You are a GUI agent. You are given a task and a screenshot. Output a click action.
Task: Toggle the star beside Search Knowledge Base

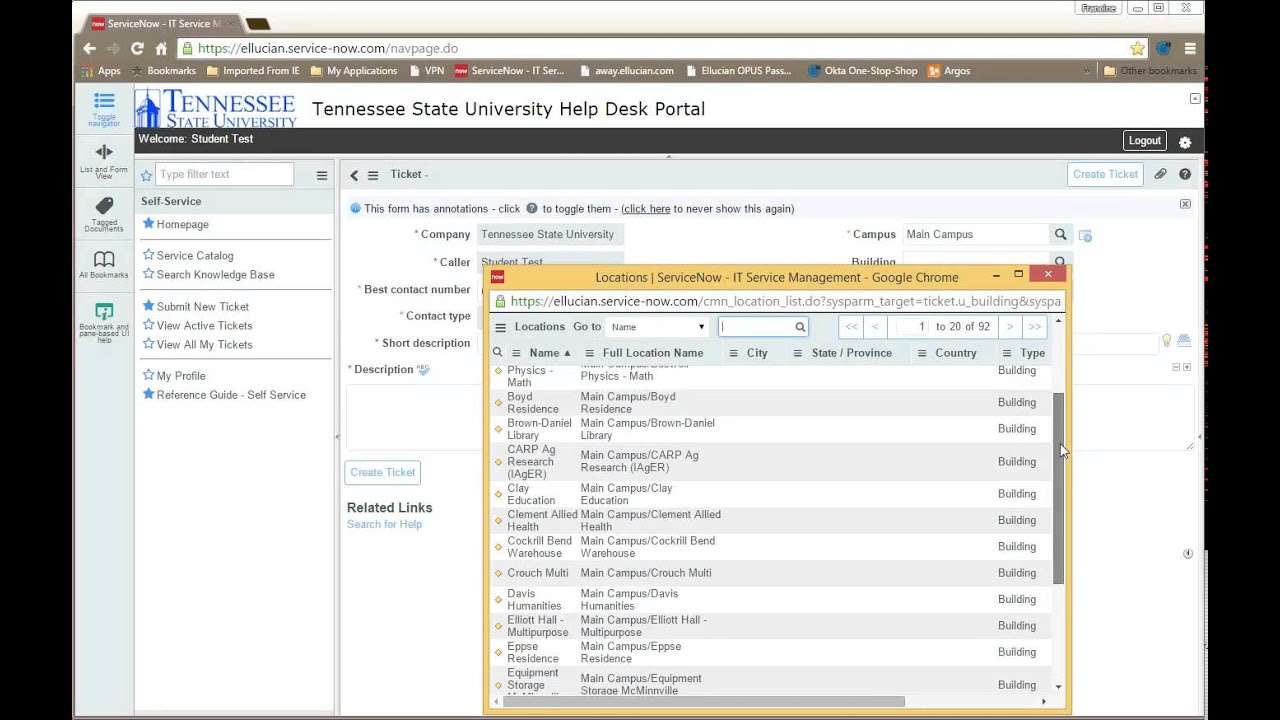point(148,274)
